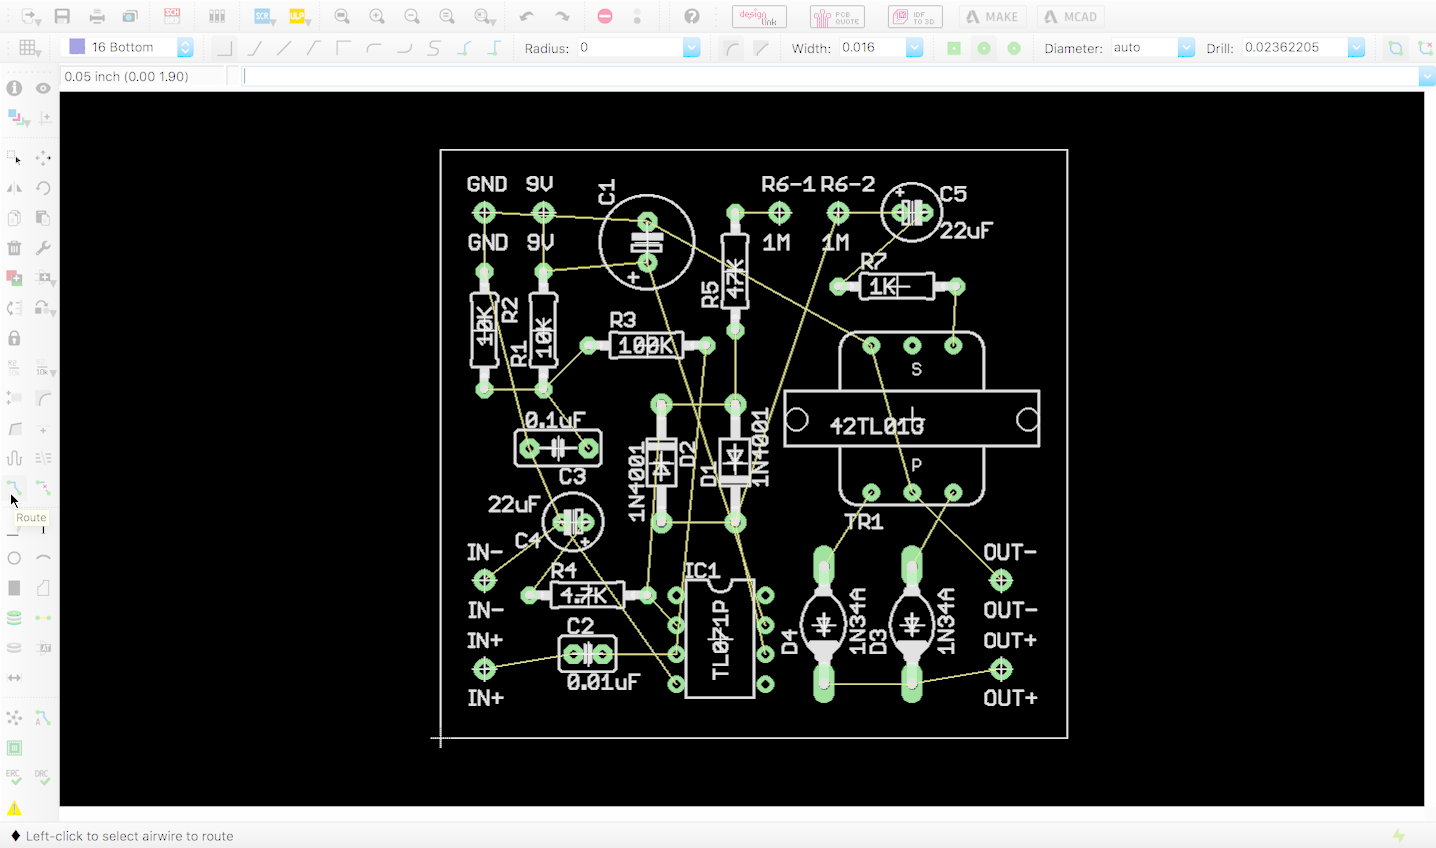
Task: Click the PCB Quote button
Action: pos(837,17)
